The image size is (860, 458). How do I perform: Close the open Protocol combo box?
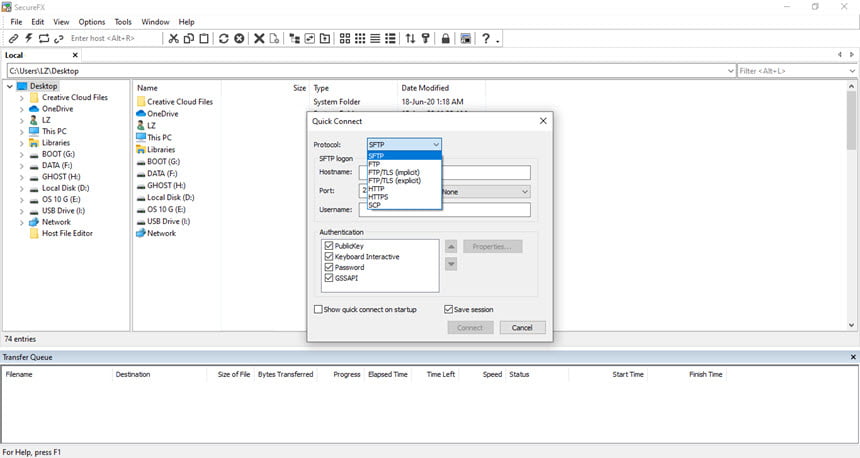point(404,144)
